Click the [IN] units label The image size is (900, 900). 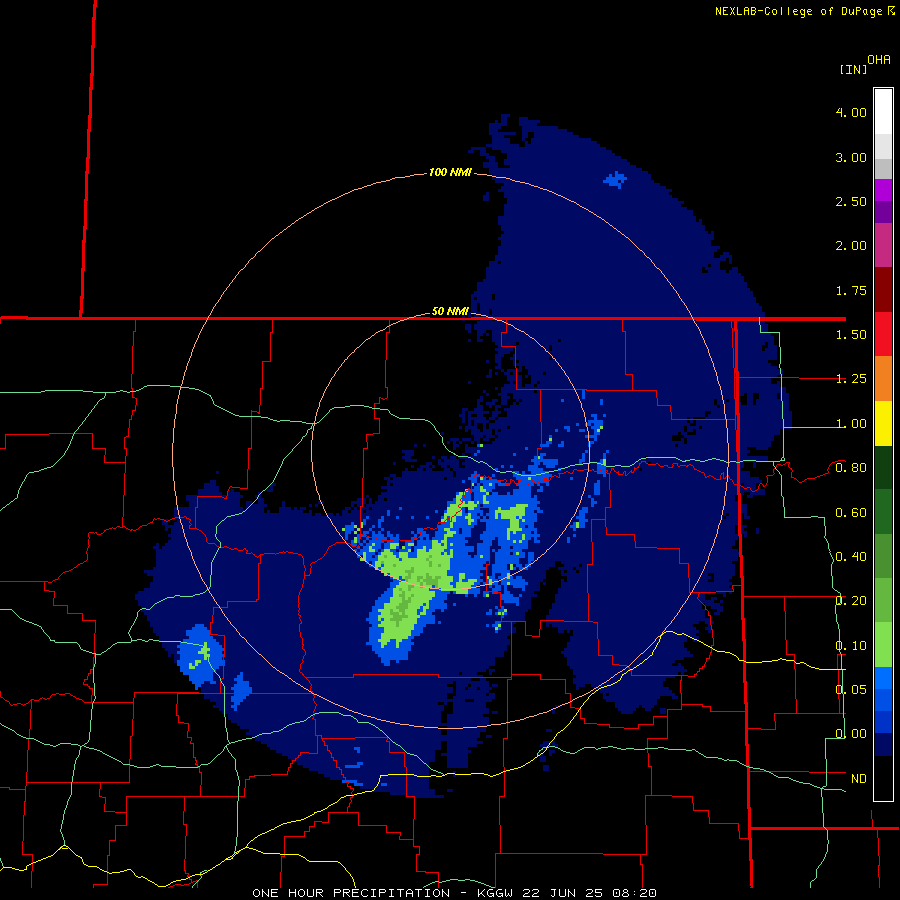pyautogui.click(x=853, y=69)
